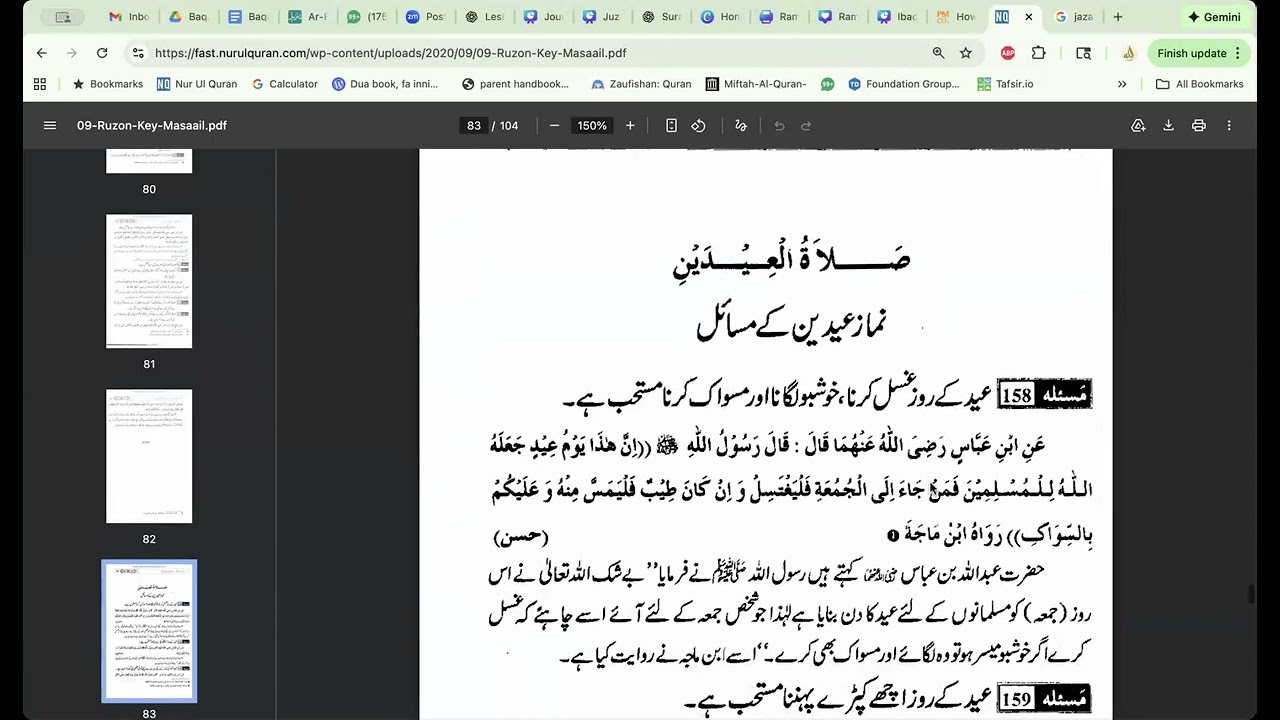This screenshot has width=1280, height=720.
Task: Click the undo annotation icon
Action: click(779, 125)
